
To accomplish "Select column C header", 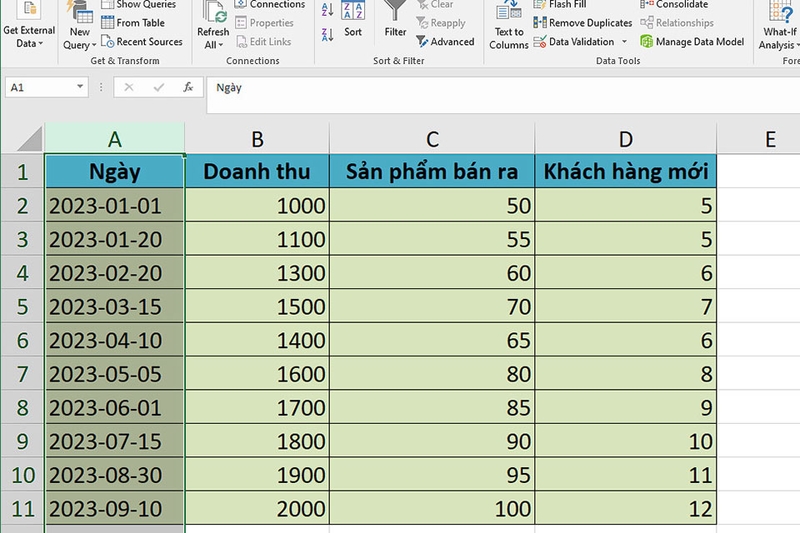I will pyautogui.click(x=432, y=139).
